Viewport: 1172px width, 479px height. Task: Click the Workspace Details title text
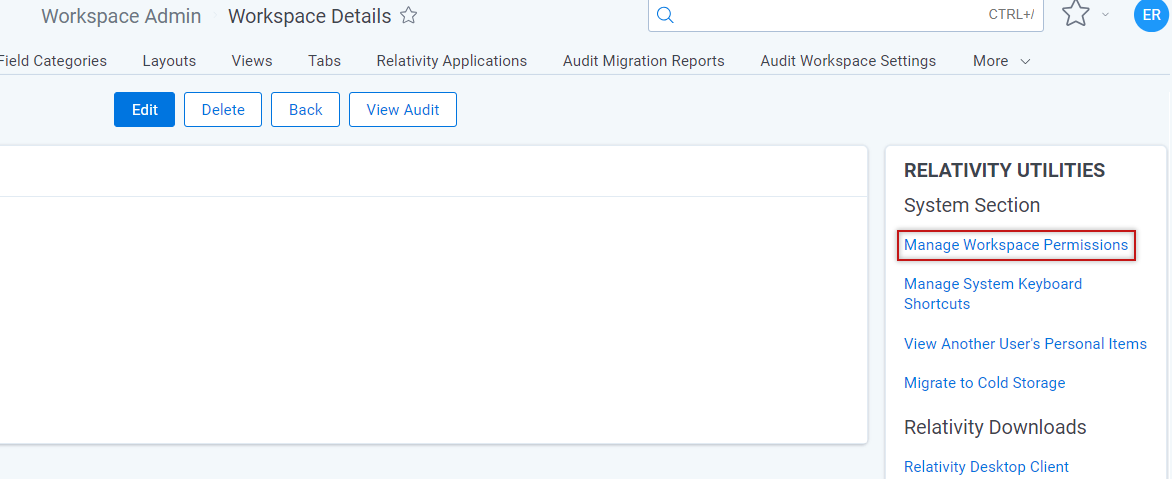pos(309,16)
